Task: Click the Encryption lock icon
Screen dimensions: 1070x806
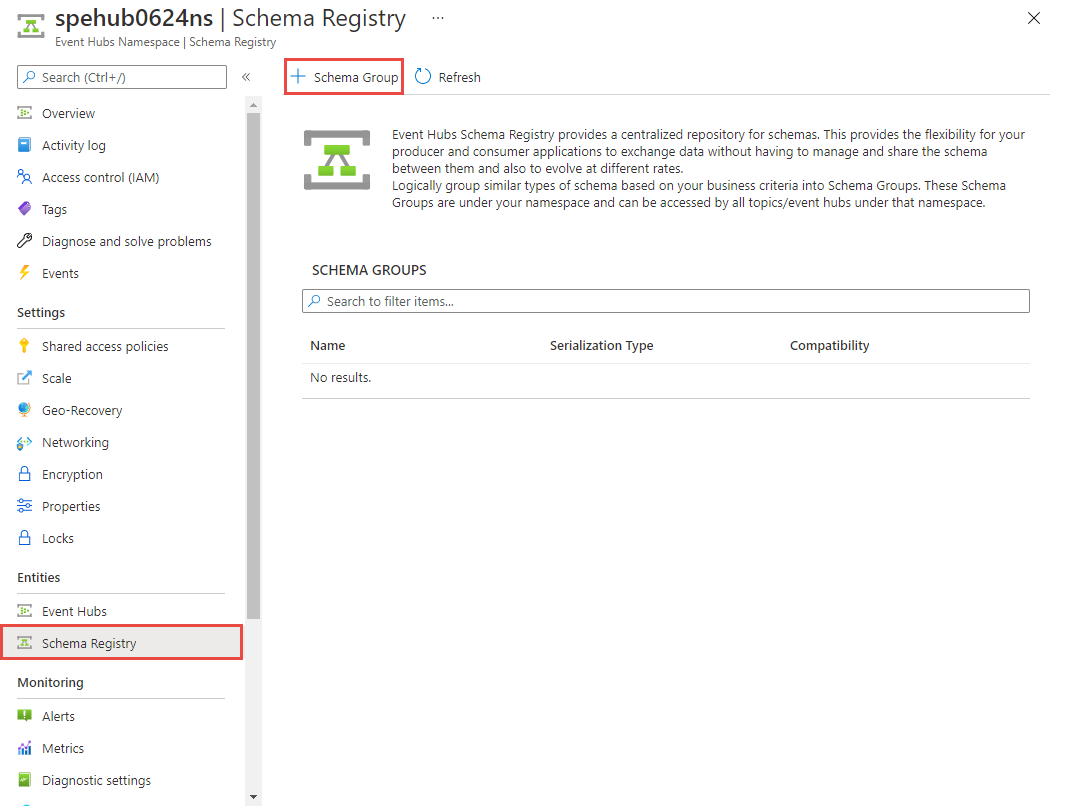Action: pyautogui.click(x=25, y=474)
